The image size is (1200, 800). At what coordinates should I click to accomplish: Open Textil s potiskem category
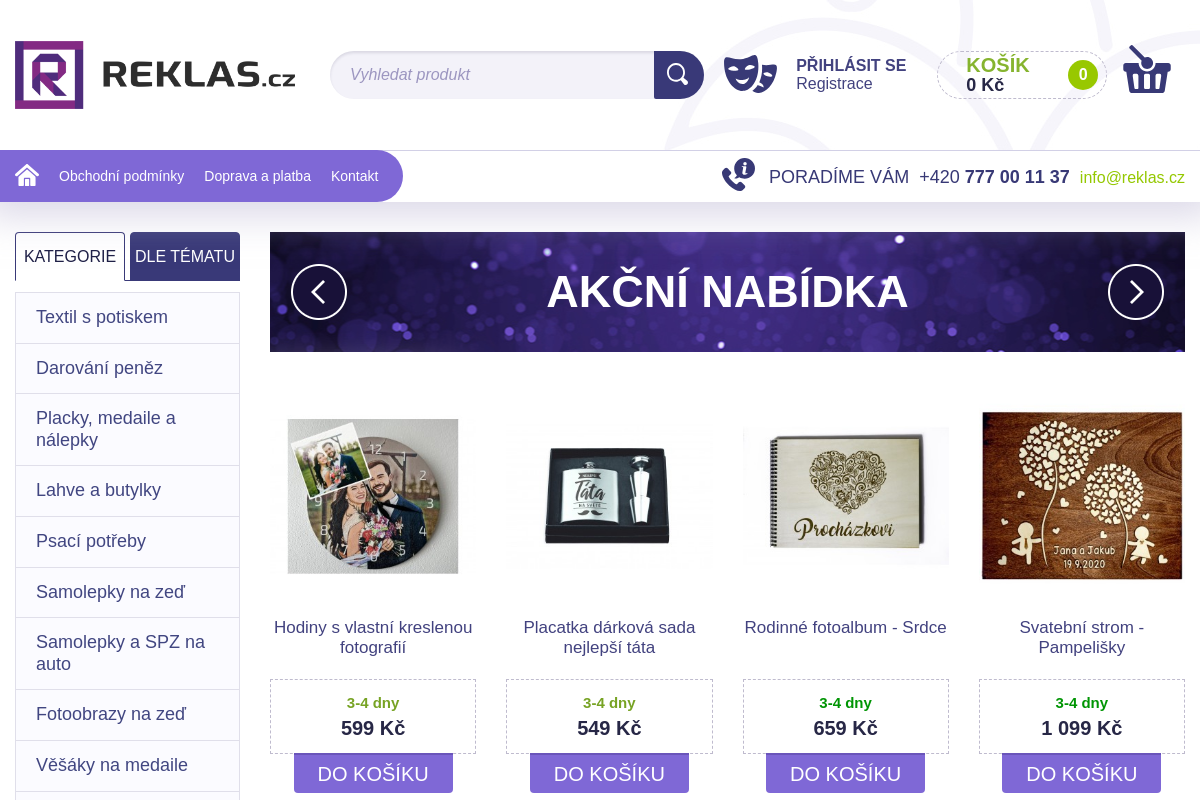pos(102,318)
